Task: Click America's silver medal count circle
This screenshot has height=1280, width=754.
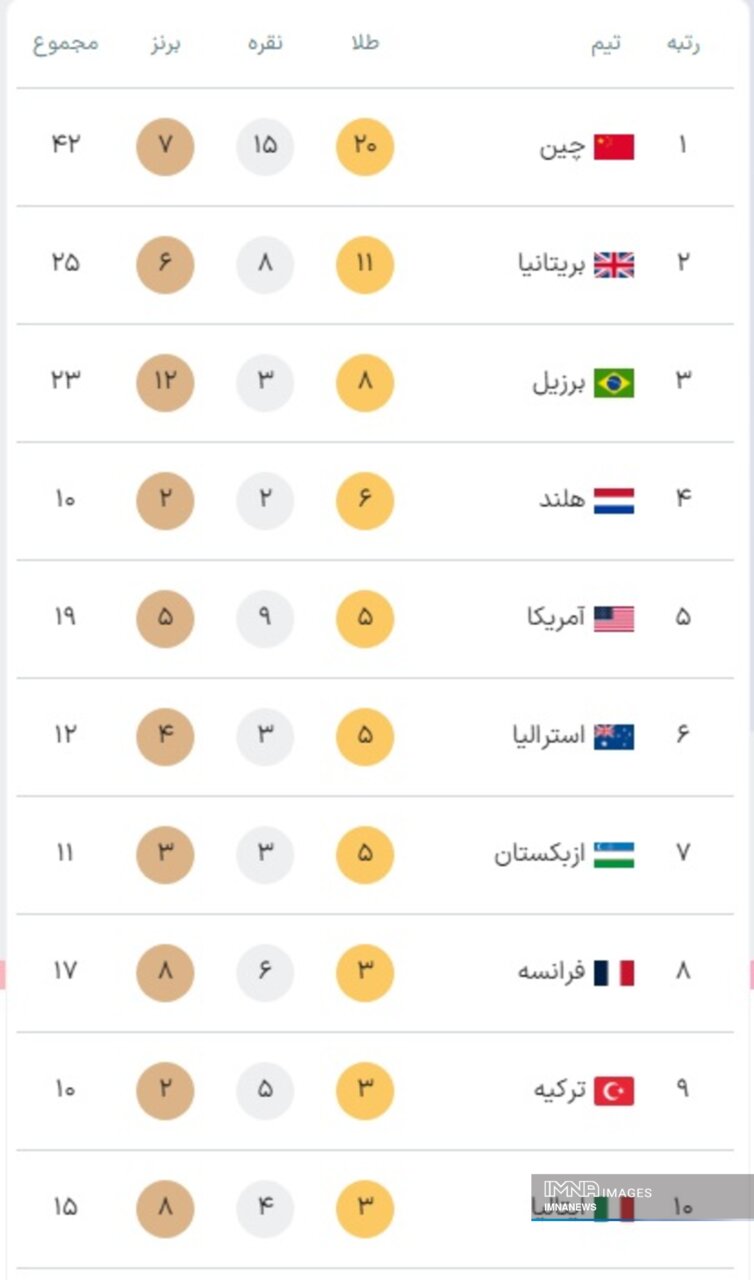Action: [x=265, y=619]
